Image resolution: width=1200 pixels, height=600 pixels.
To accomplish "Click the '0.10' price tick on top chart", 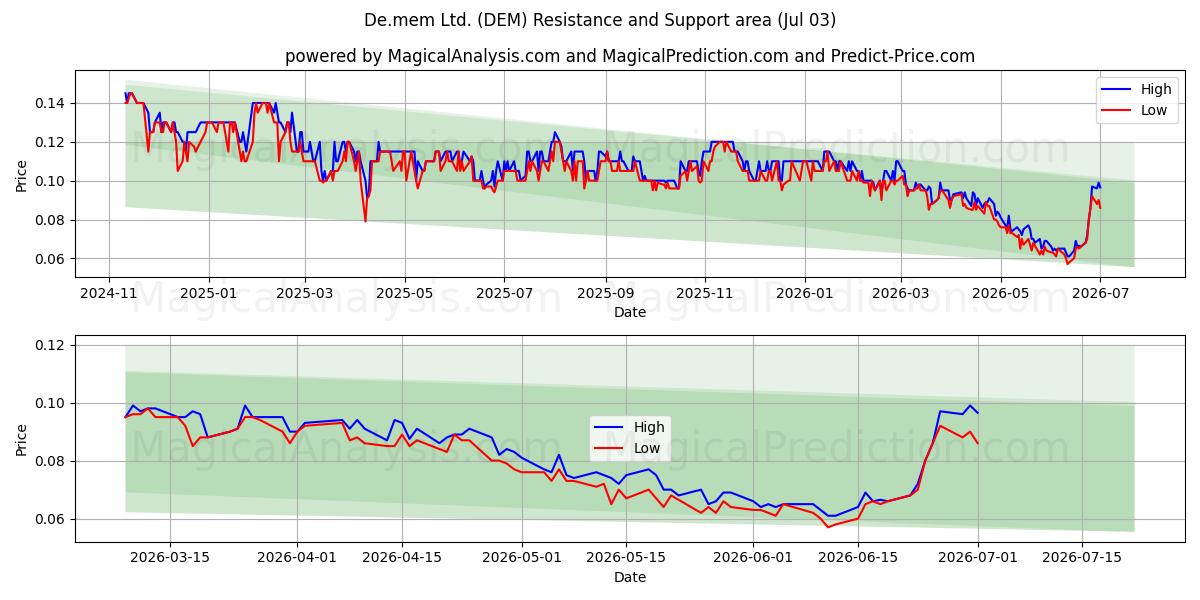I will 52,181.
